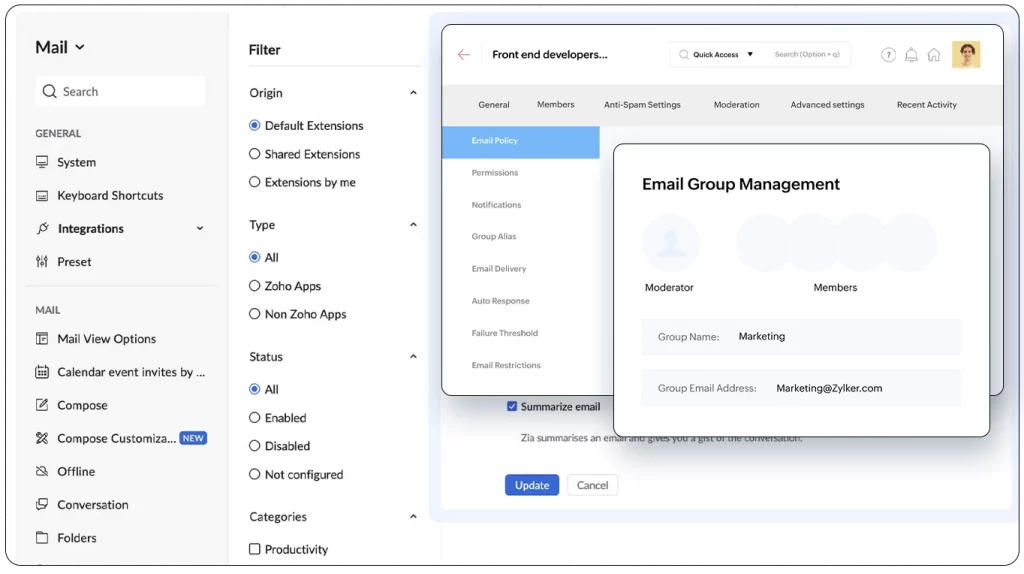Check the Productivity category box

(254, 549)
